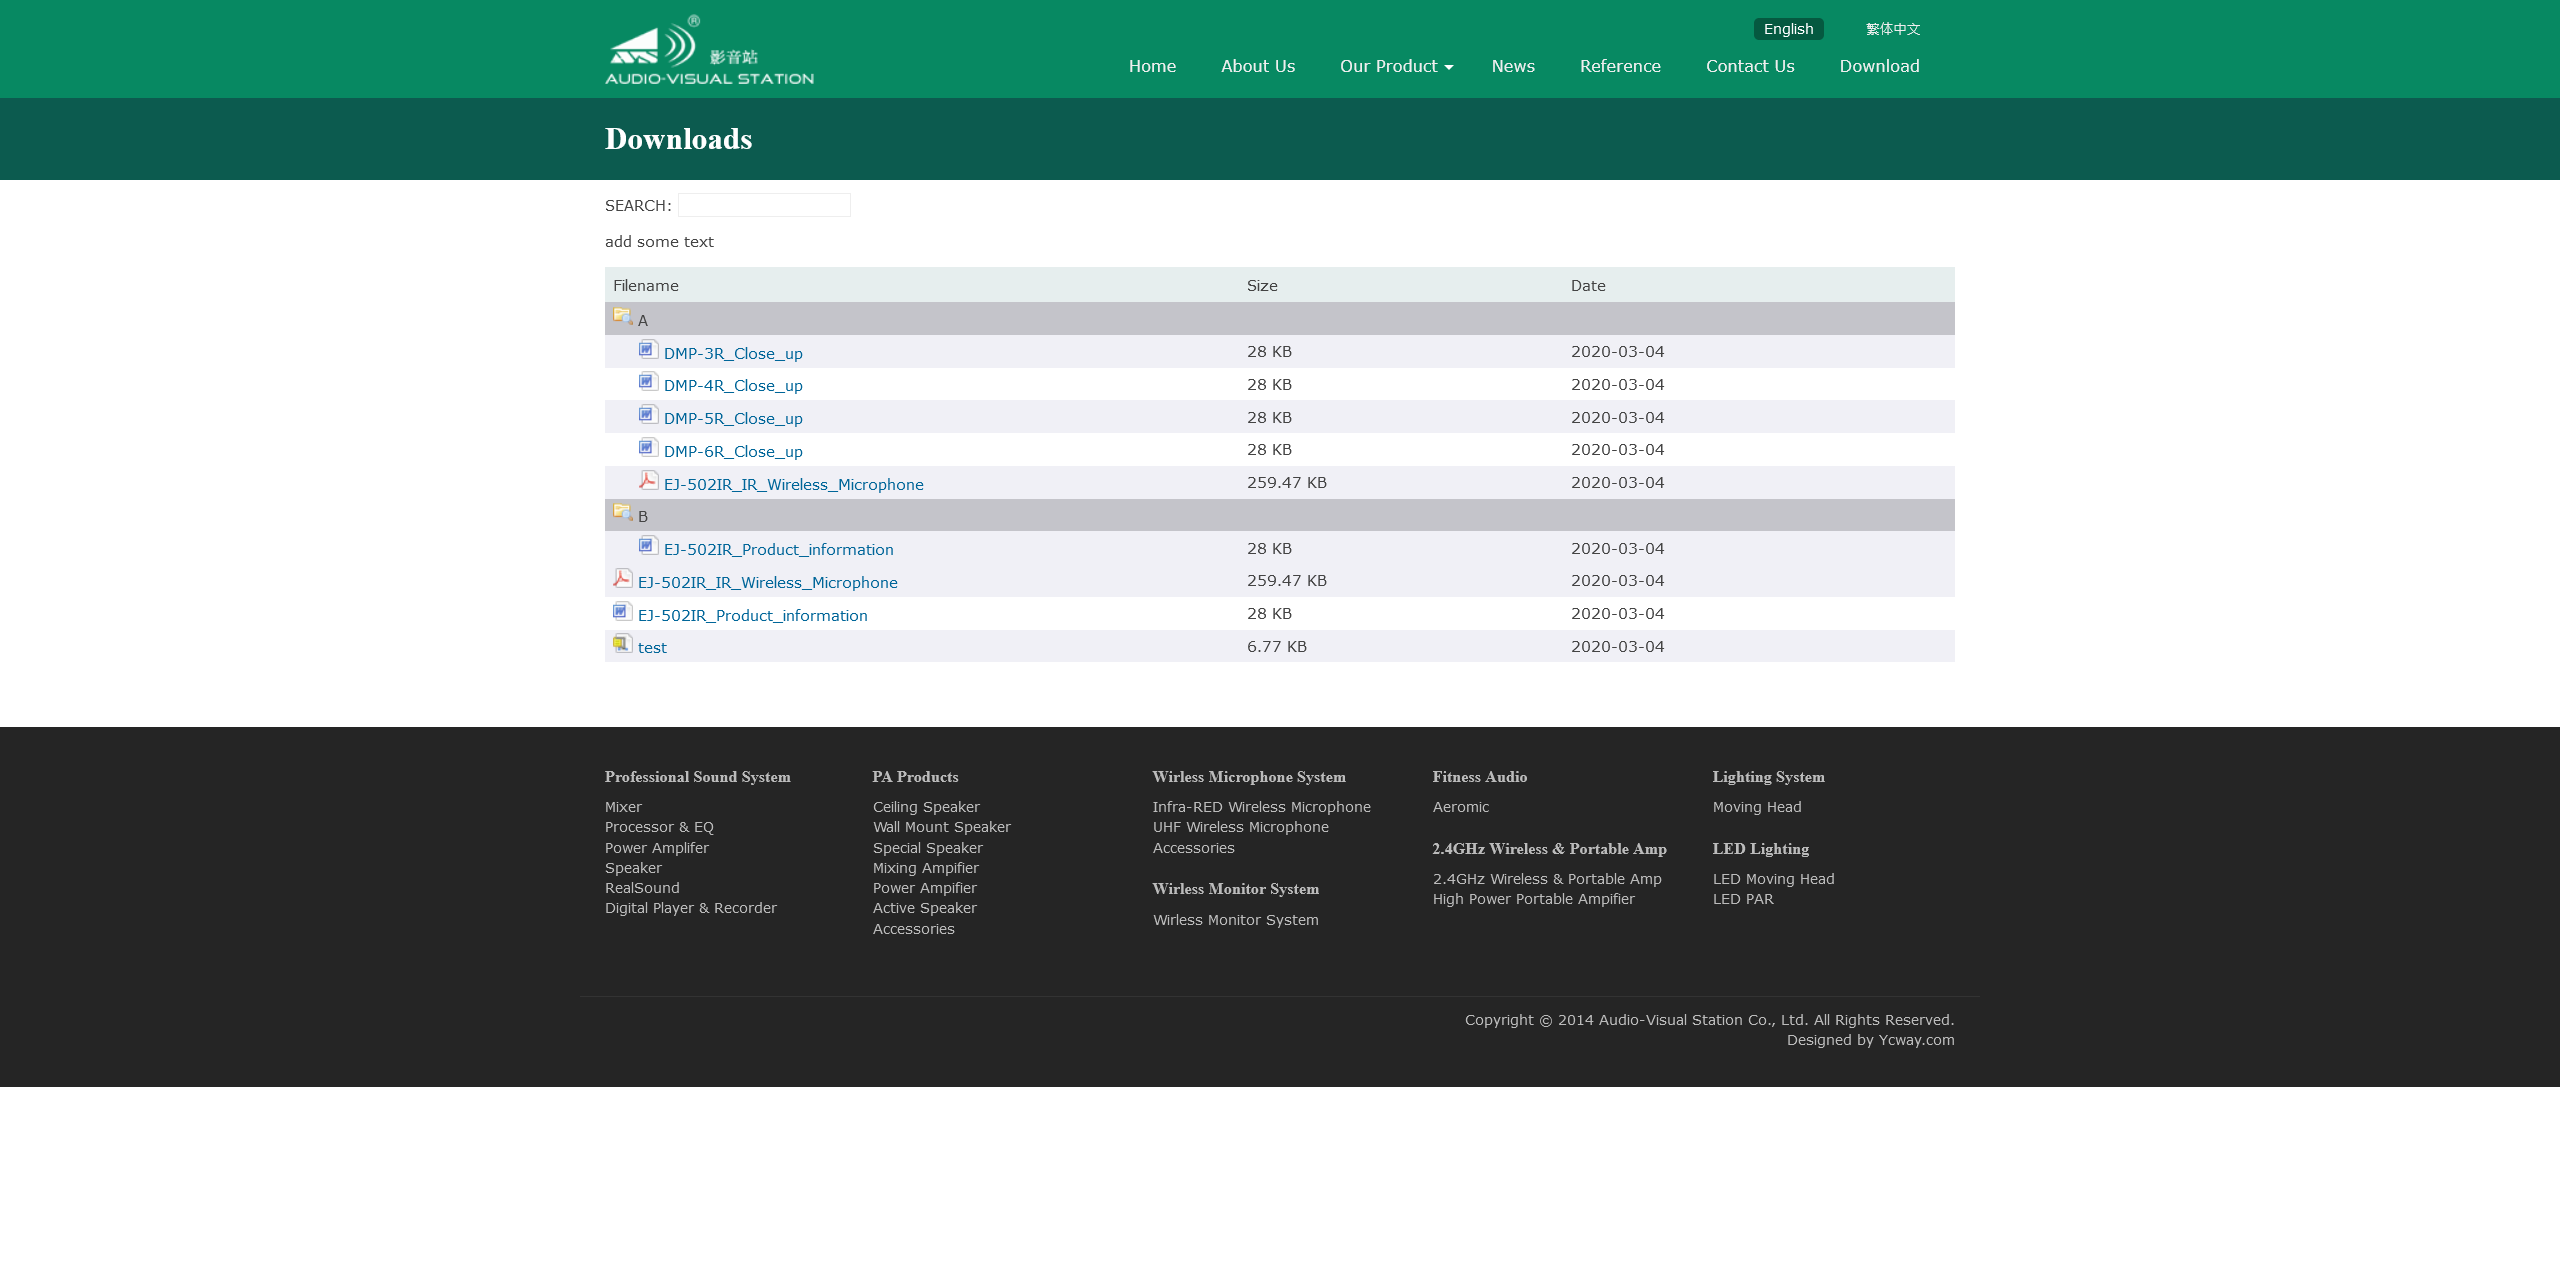The image size is (2560, 1273).
Task: Click Word icon beside DMP-3R_Close_up
Action: pos(648,349)
